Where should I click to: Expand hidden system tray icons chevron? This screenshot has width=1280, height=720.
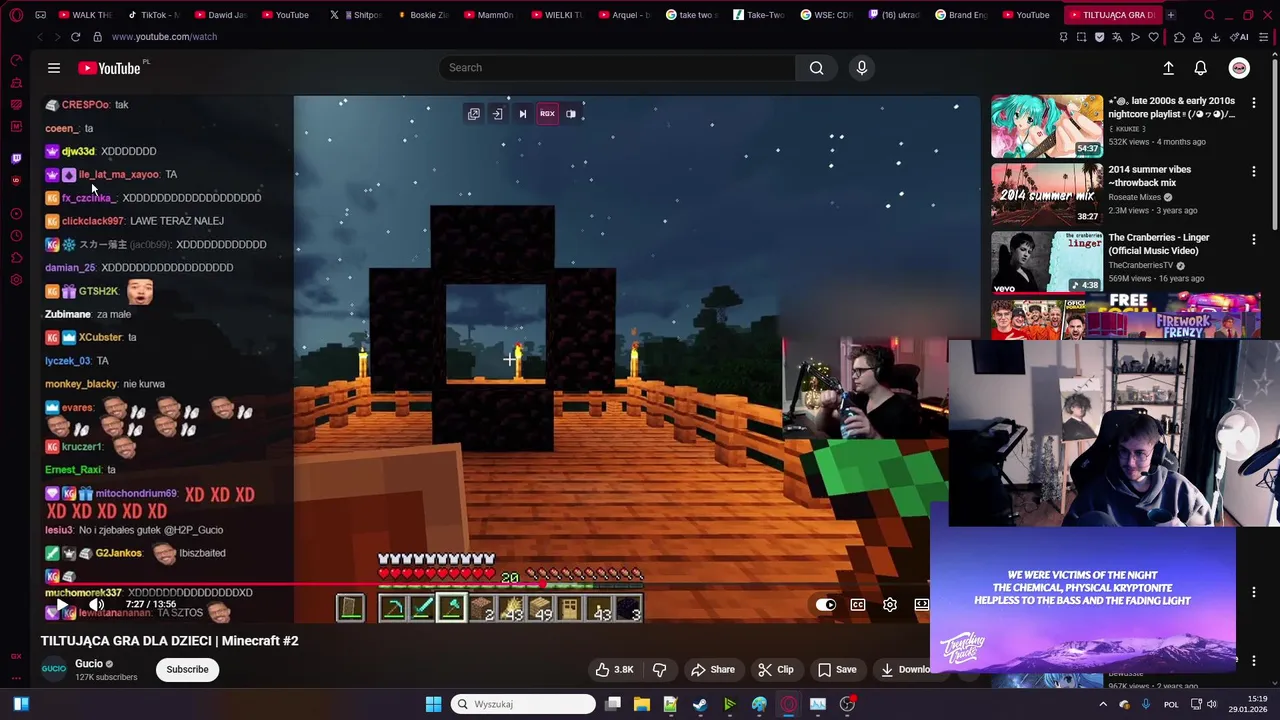coord(1103,704)
